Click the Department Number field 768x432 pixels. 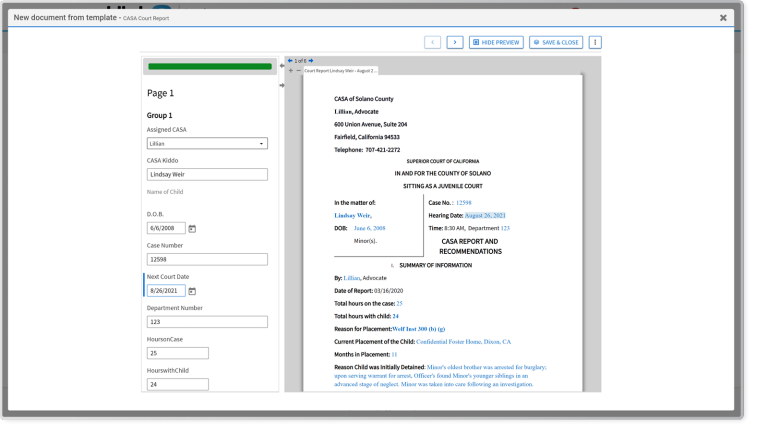pos(207,322)
